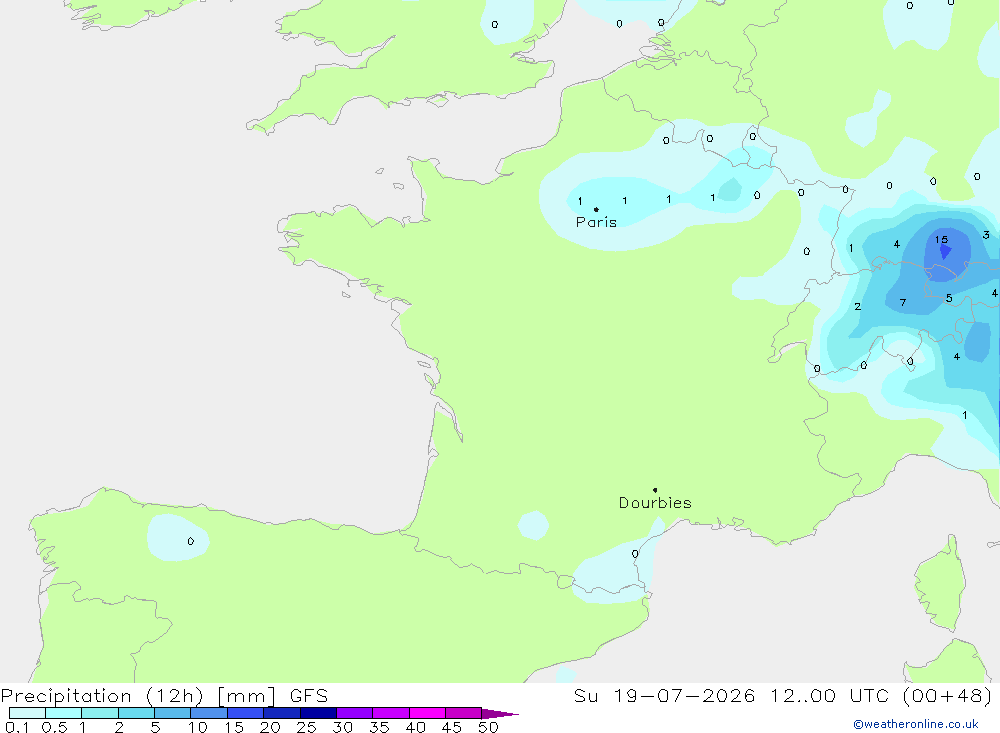Viewport: 1000px width, 733px height.
Task: Click the '50' legend scale label
Action: pyautogui.click(x=488, y=727)
